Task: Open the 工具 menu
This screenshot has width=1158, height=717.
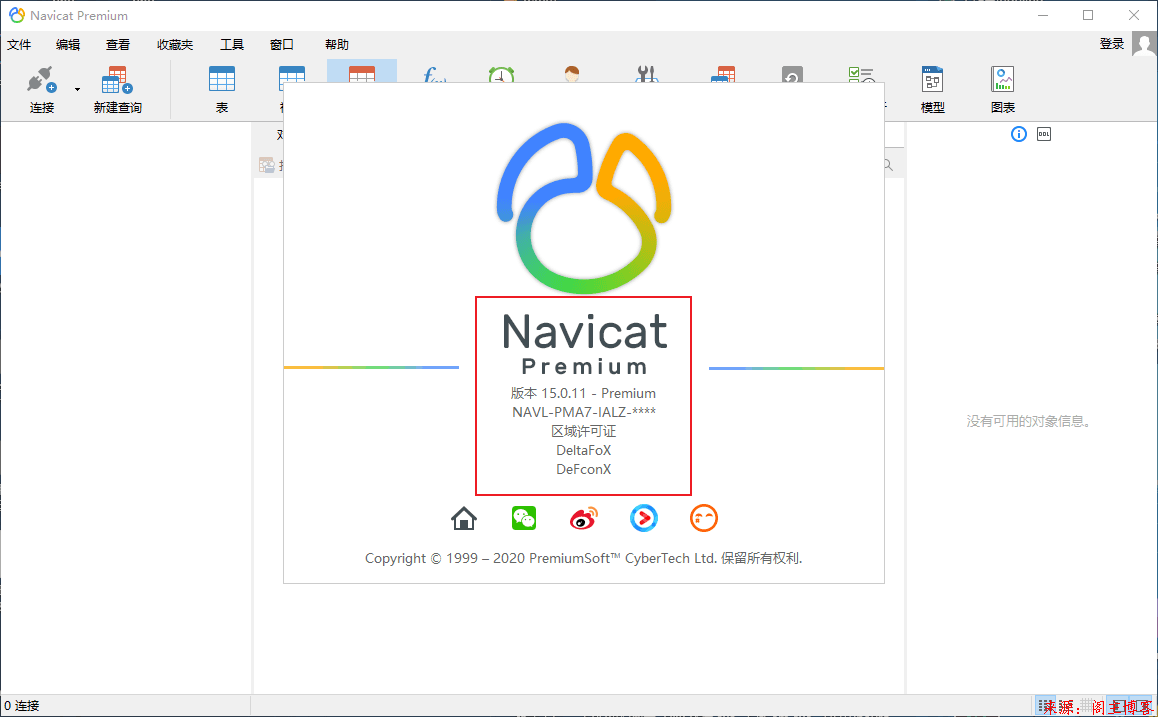Action: click(232, 45)
